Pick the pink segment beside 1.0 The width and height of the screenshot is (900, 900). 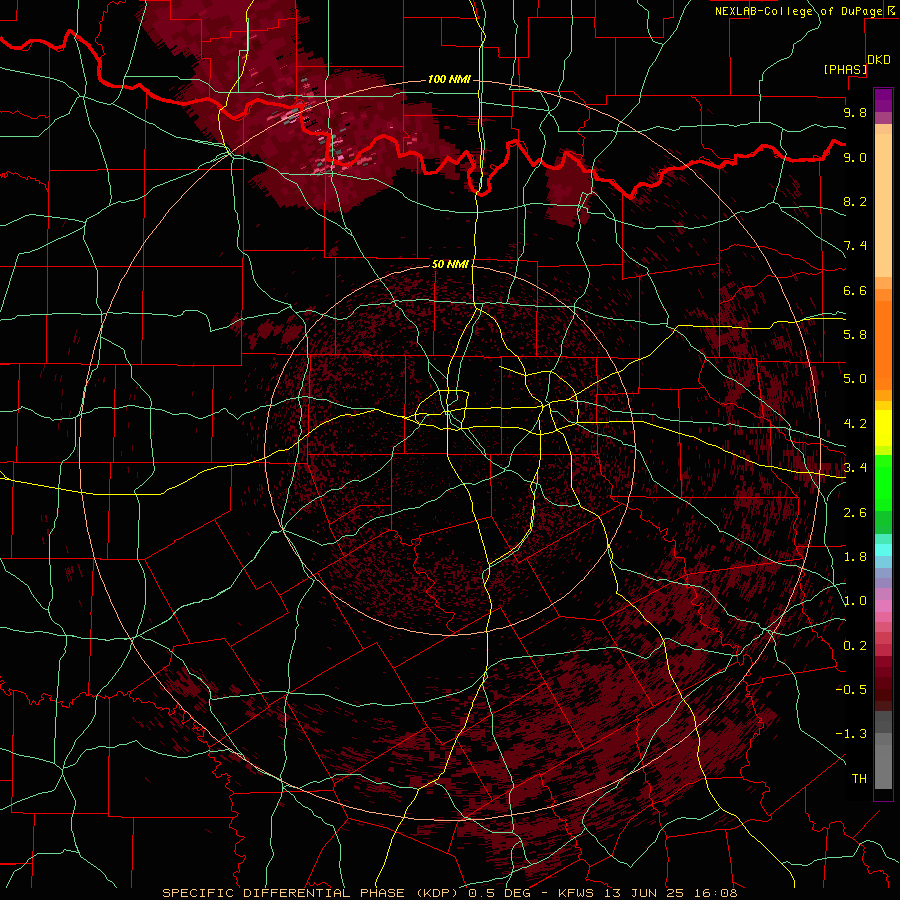[x=883, y=606]
